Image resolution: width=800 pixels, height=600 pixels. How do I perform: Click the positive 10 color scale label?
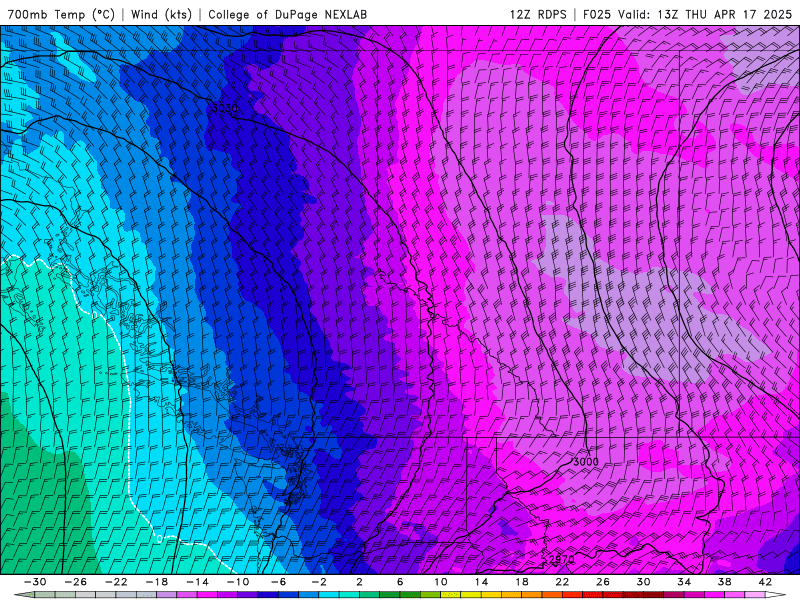pos(440,582)
